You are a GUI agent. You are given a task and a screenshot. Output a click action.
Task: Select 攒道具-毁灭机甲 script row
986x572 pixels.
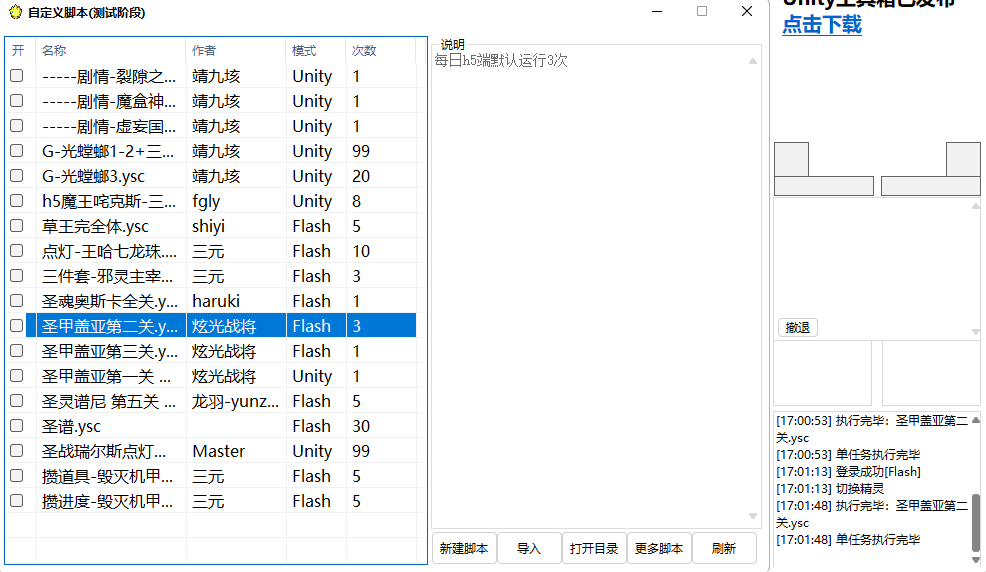coord(211,476)
